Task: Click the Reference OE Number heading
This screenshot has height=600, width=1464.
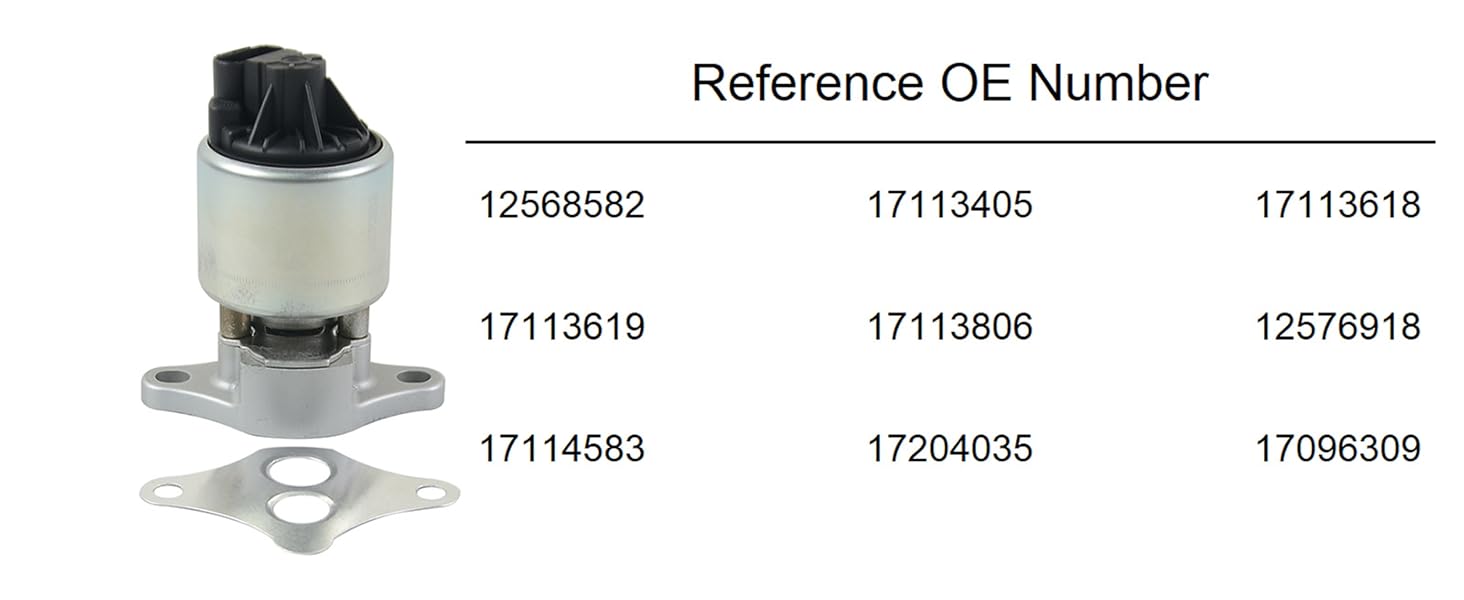Action: 949,83
